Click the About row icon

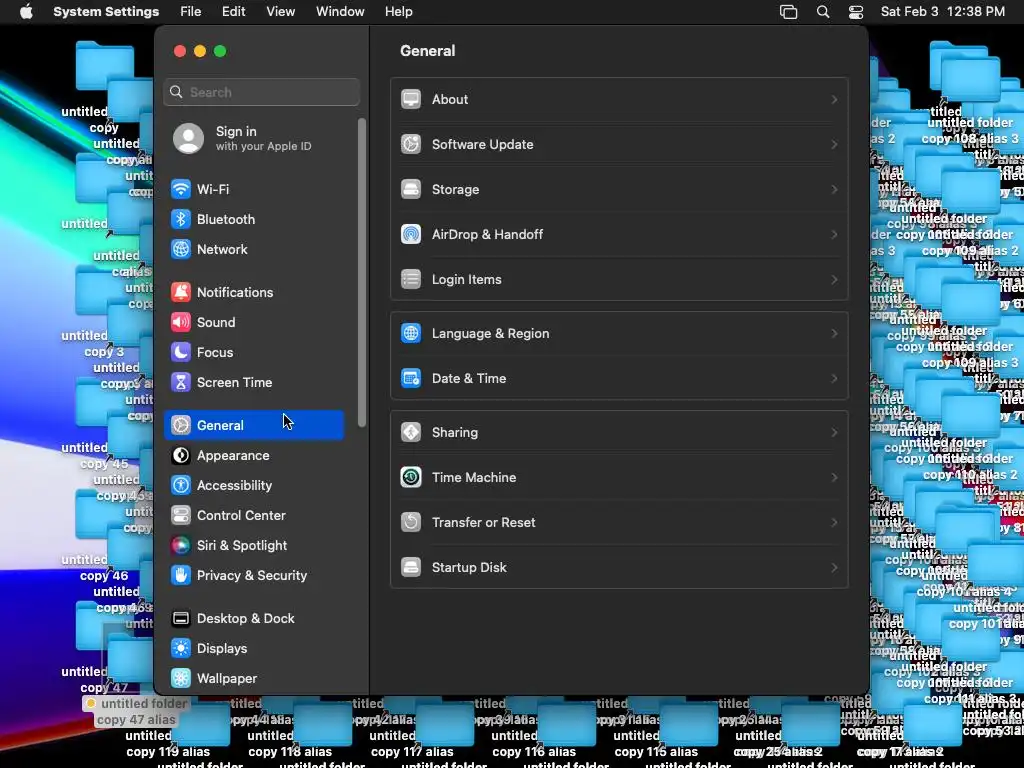[x=411, y=100]
